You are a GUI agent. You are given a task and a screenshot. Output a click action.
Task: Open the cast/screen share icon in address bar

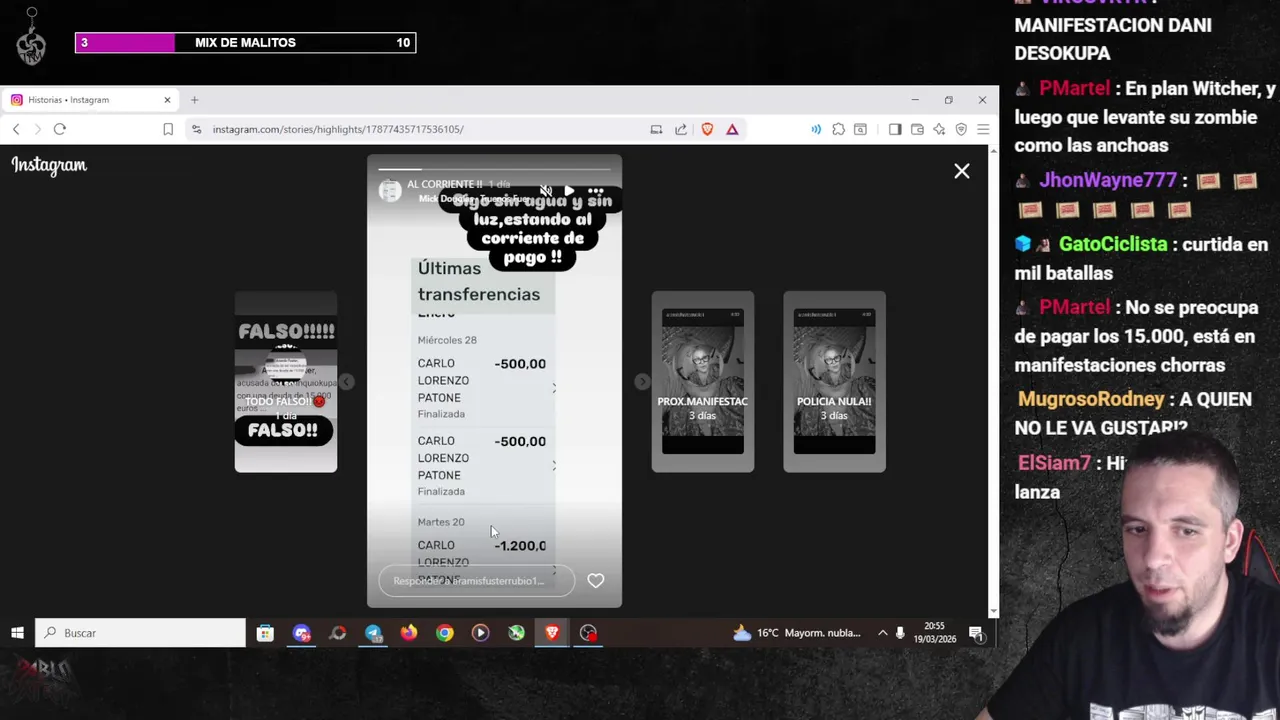click(x=656, y=129)
